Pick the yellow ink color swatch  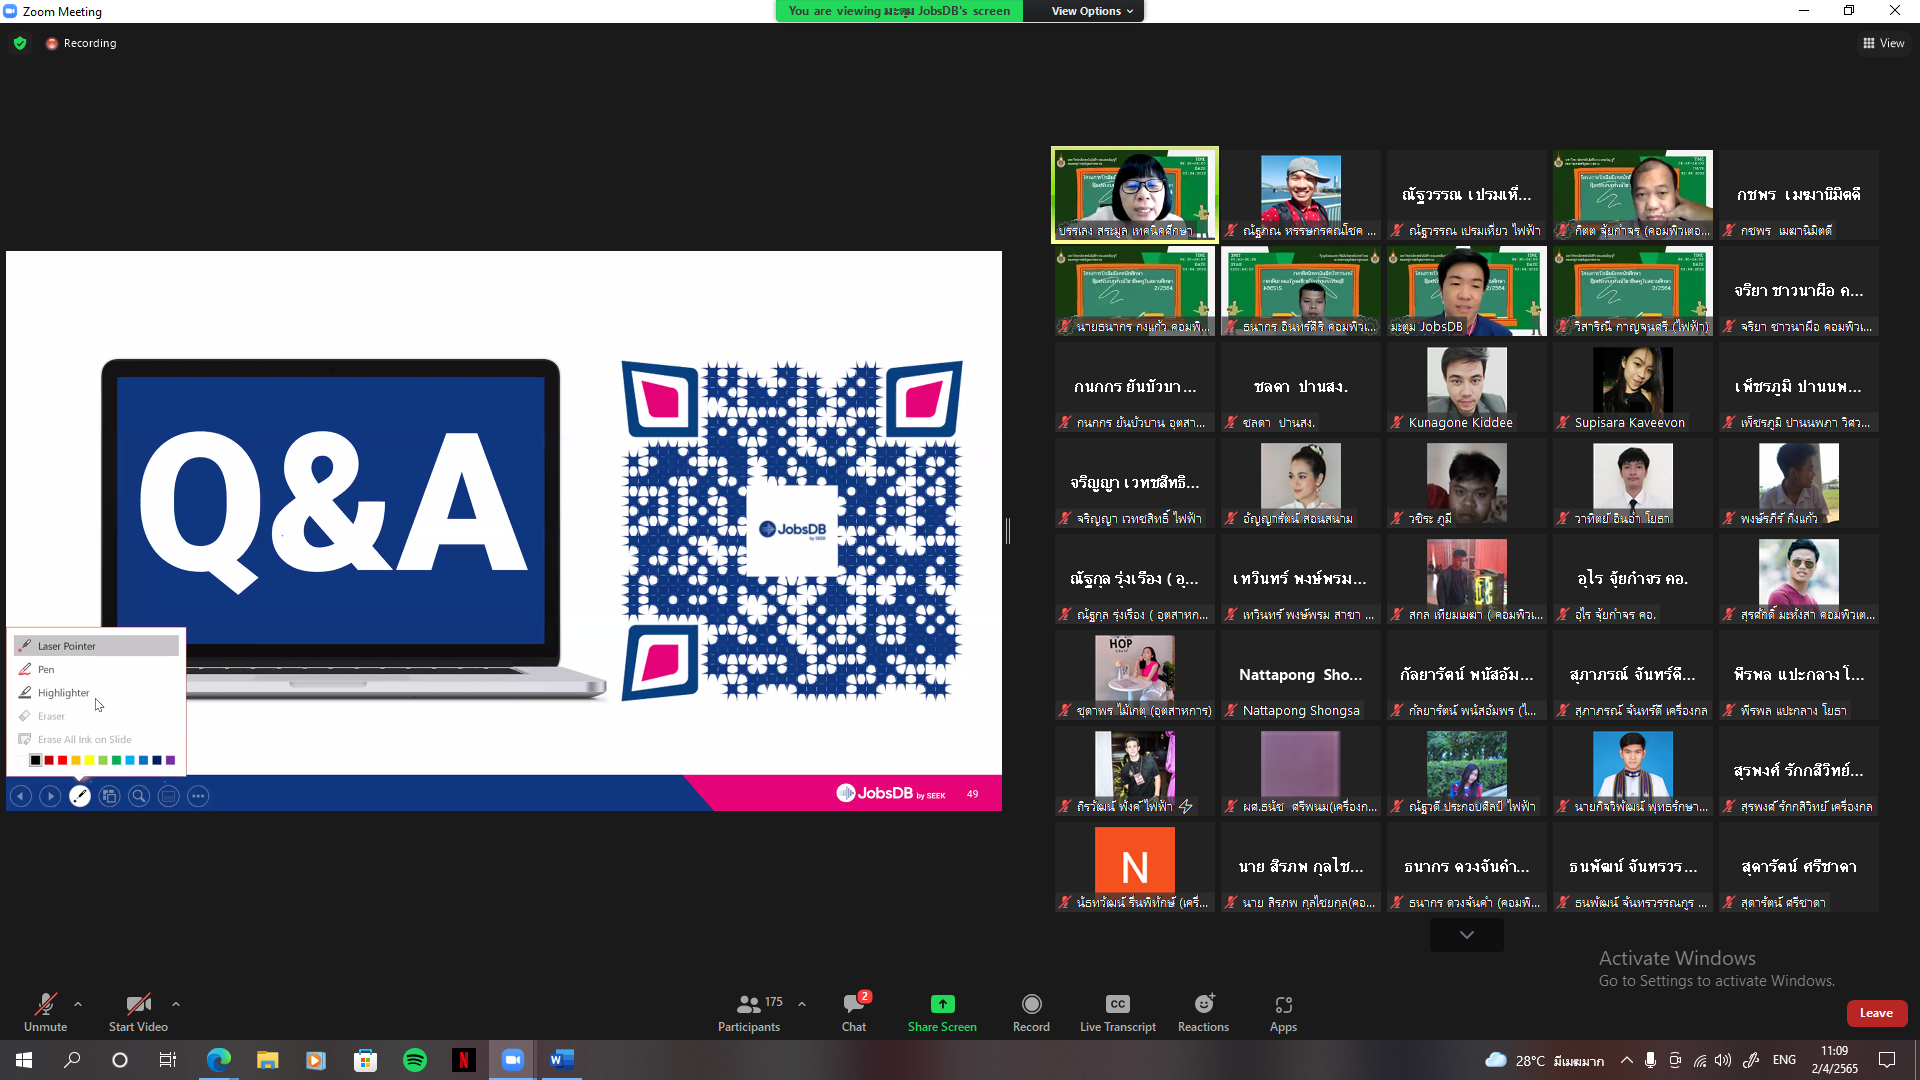[89, 761]
